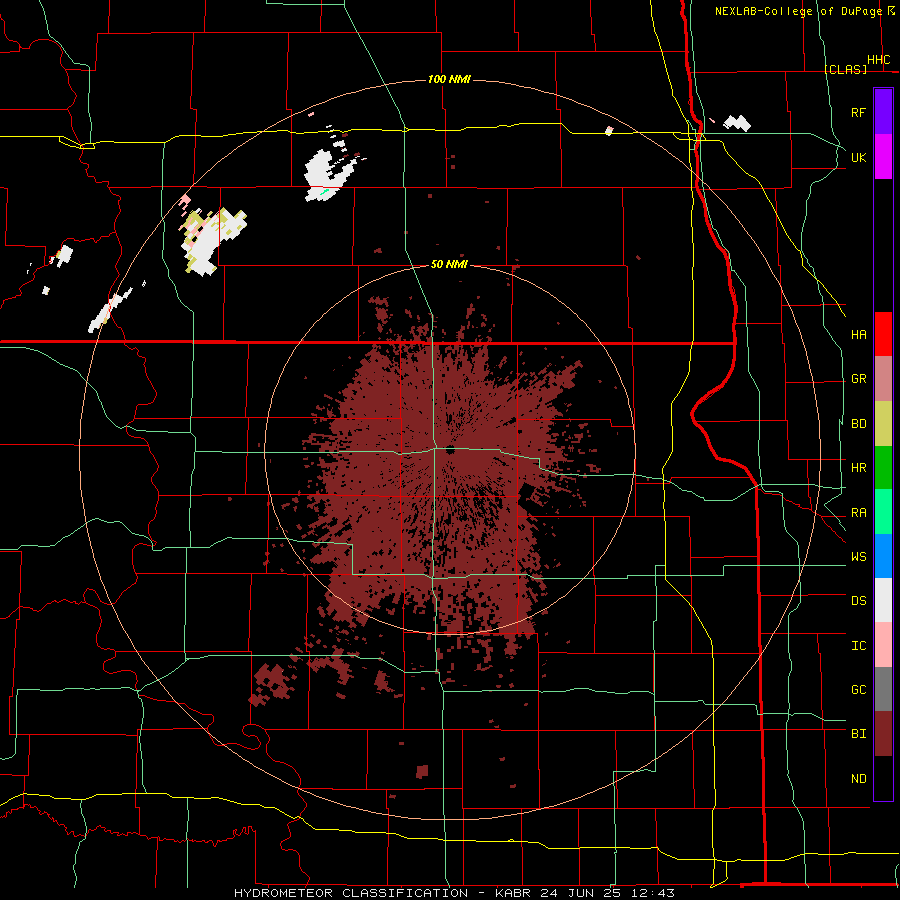Click the RA legend label

click(858, 513)
